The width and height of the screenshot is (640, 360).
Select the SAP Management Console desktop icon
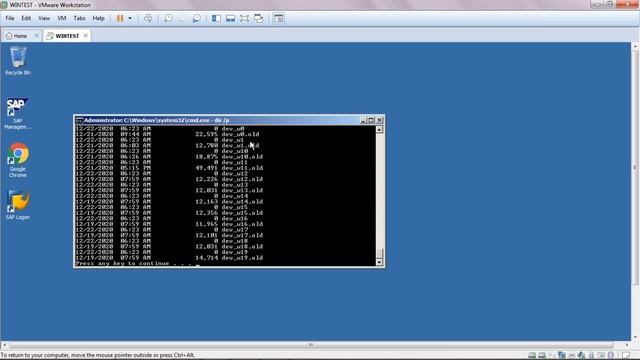[17, 113]
